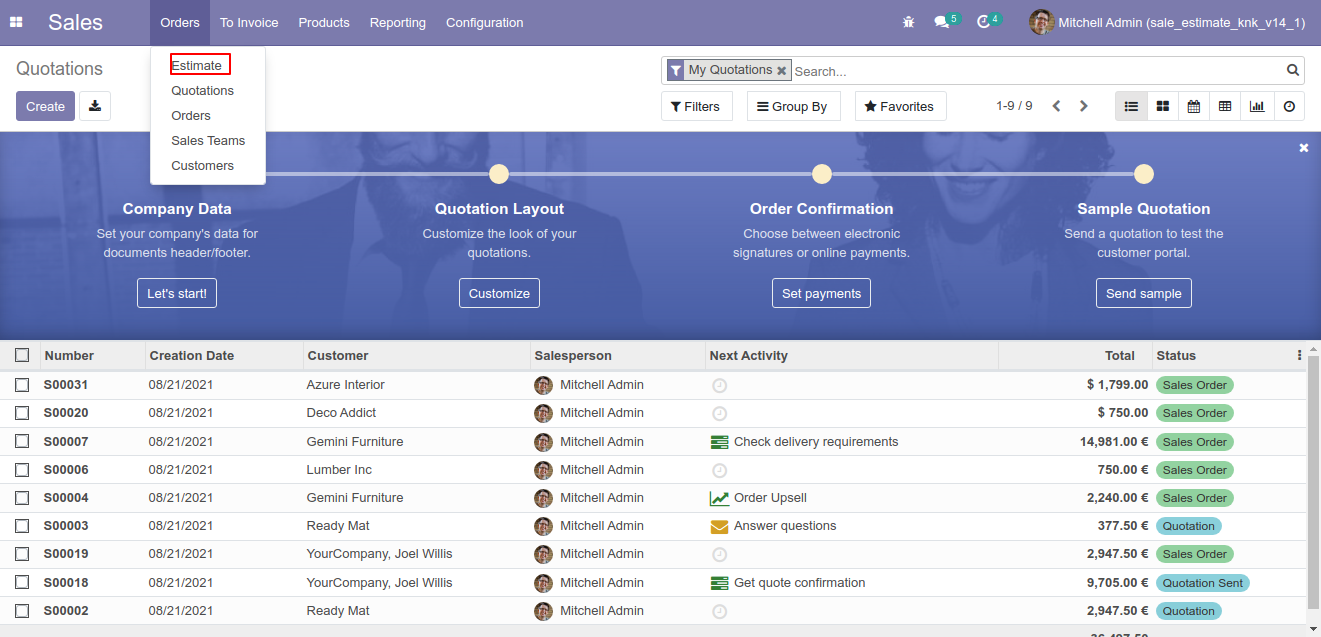The image size is (1321, 637).
Task: Click the activity clock icon for S00019
Action: [719, 554]
